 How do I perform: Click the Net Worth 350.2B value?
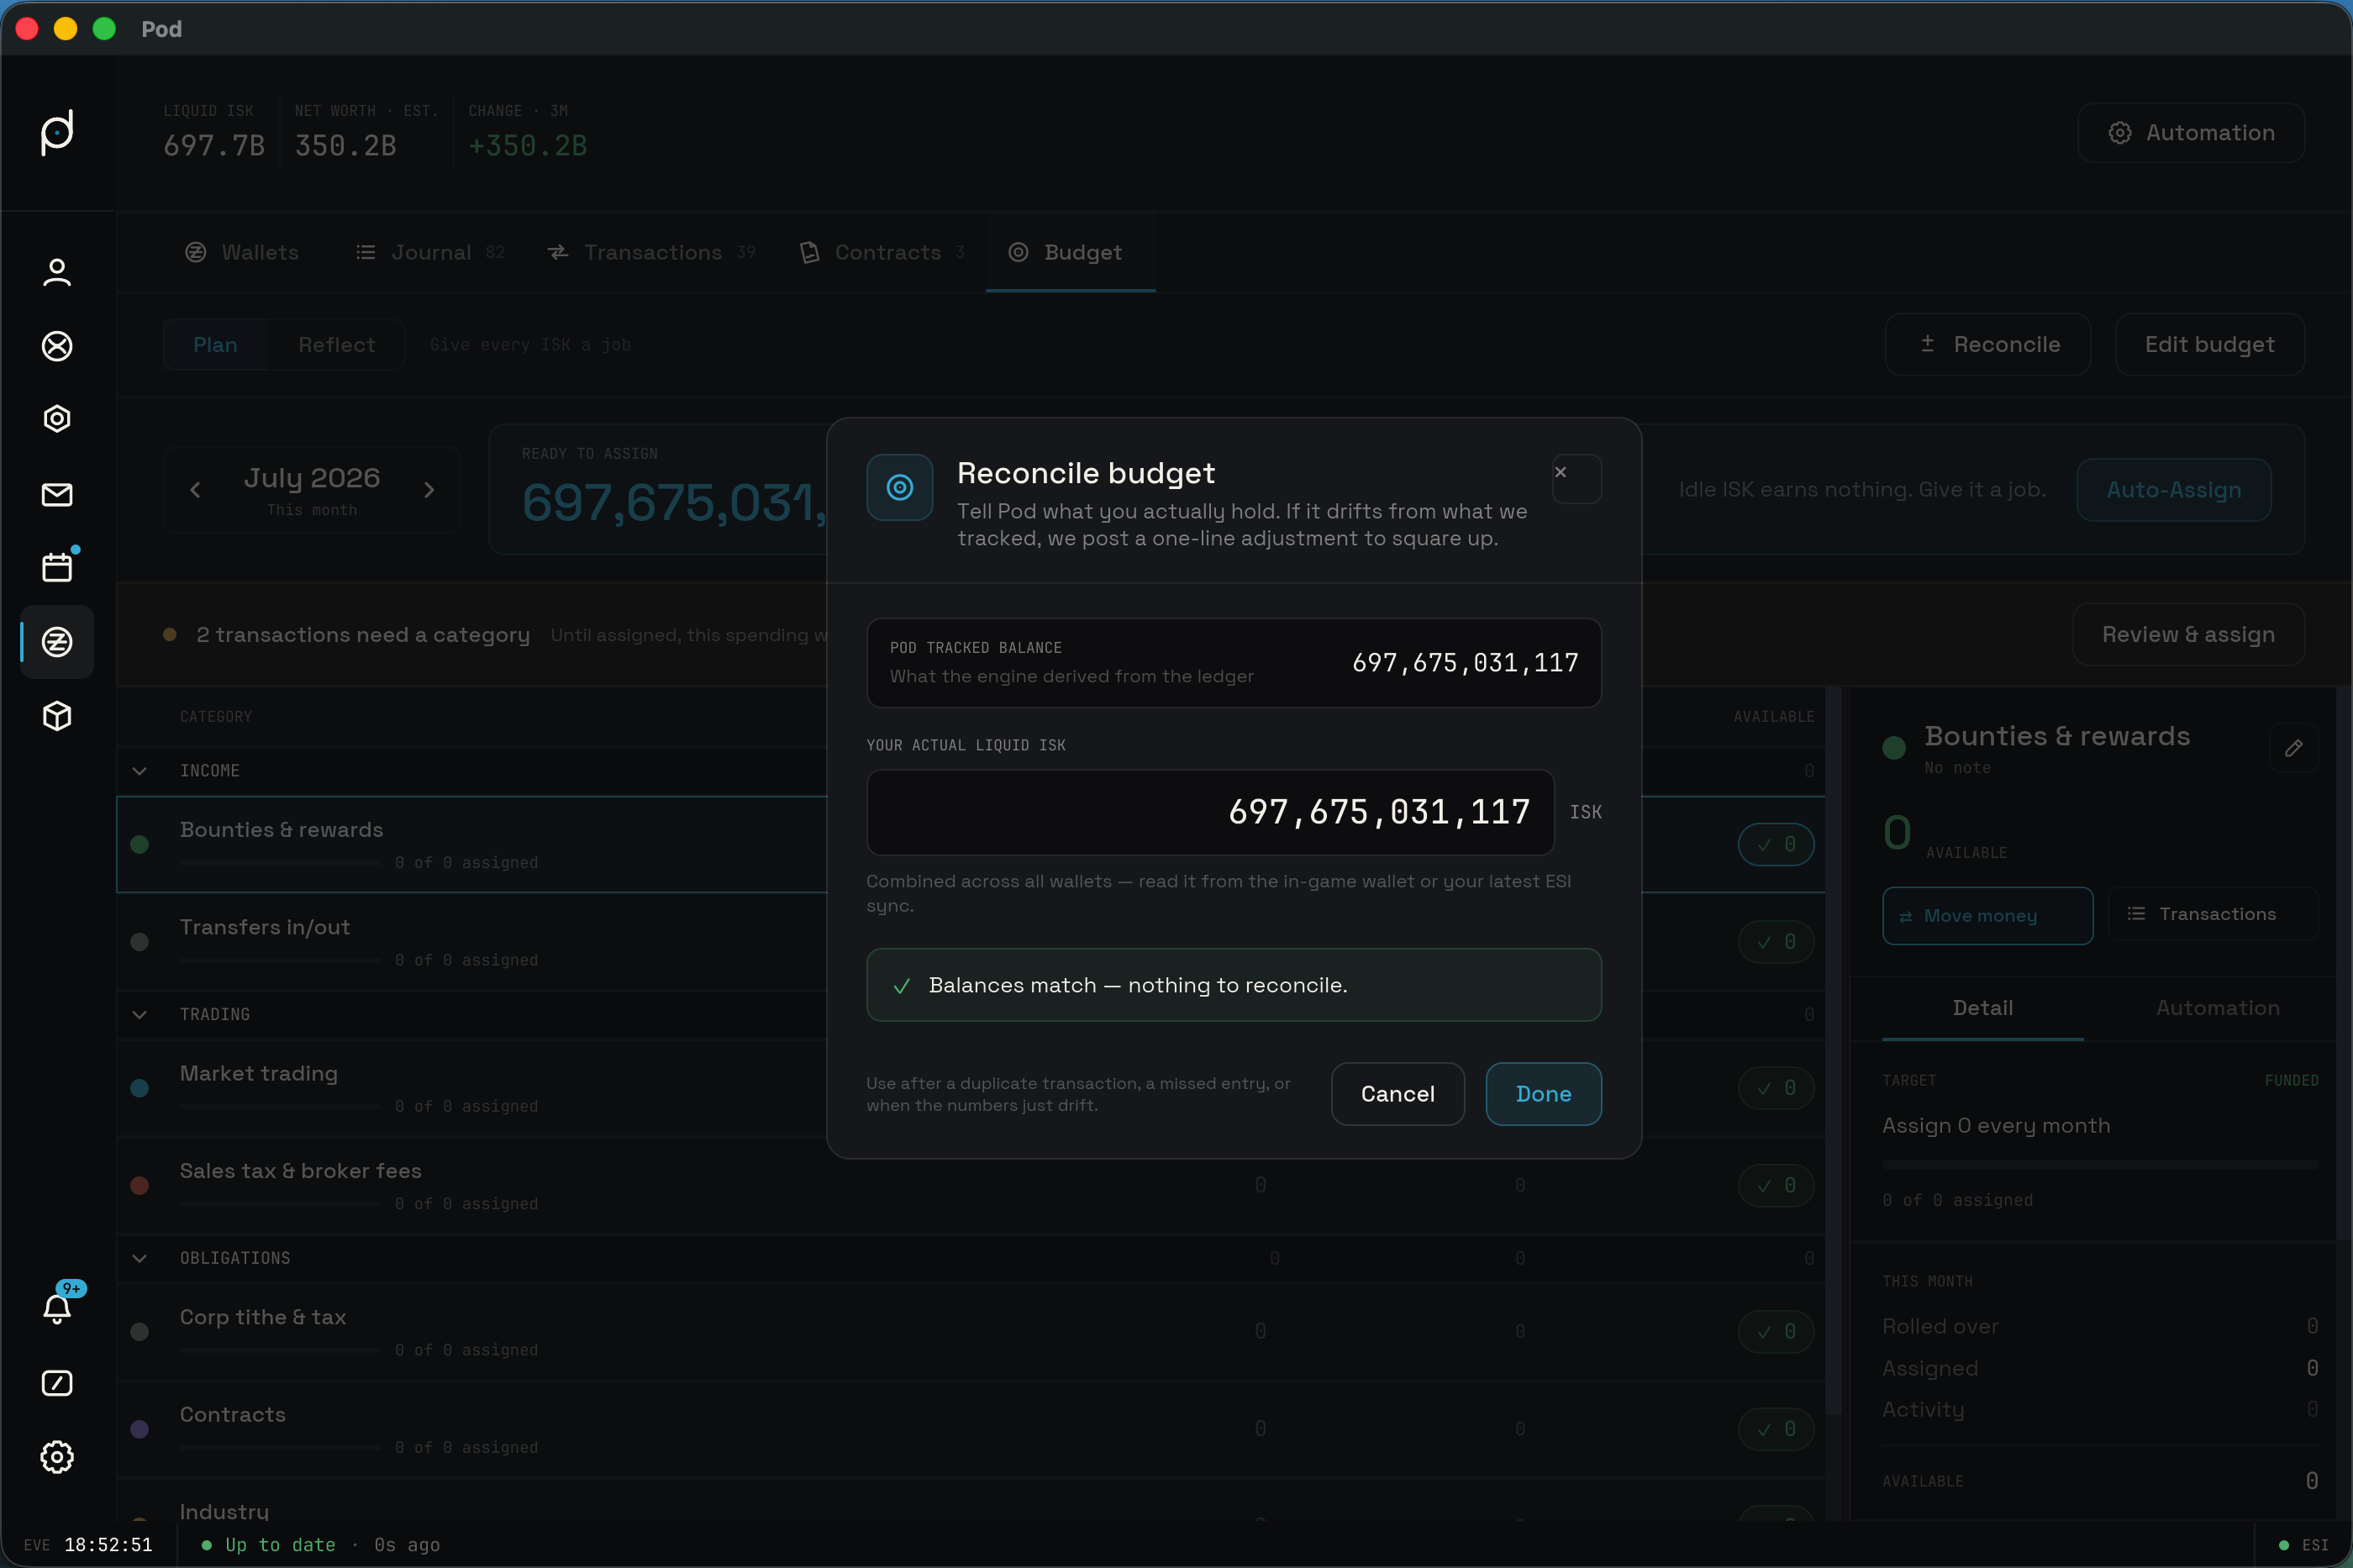[x=346, y=146]
